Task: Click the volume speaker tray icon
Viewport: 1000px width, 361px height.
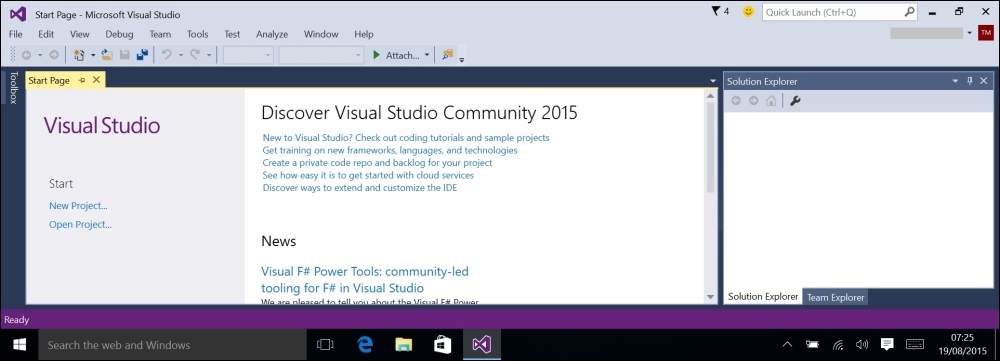Action: (862, 344)
